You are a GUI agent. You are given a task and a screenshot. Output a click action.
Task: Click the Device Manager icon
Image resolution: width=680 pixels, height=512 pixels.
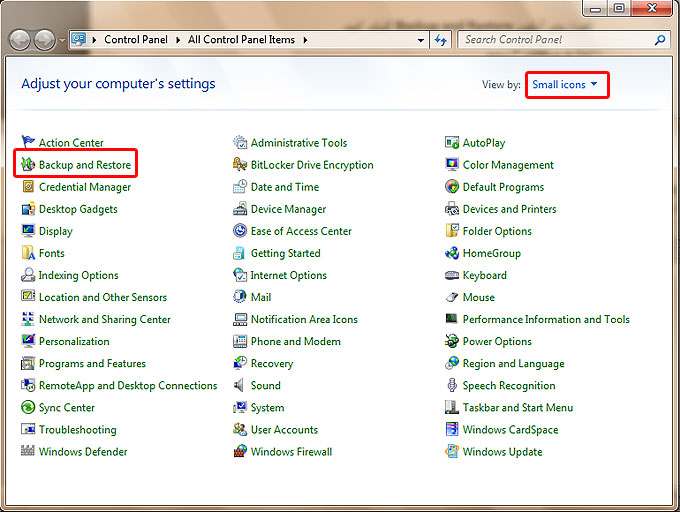click(x=240, y=209)
